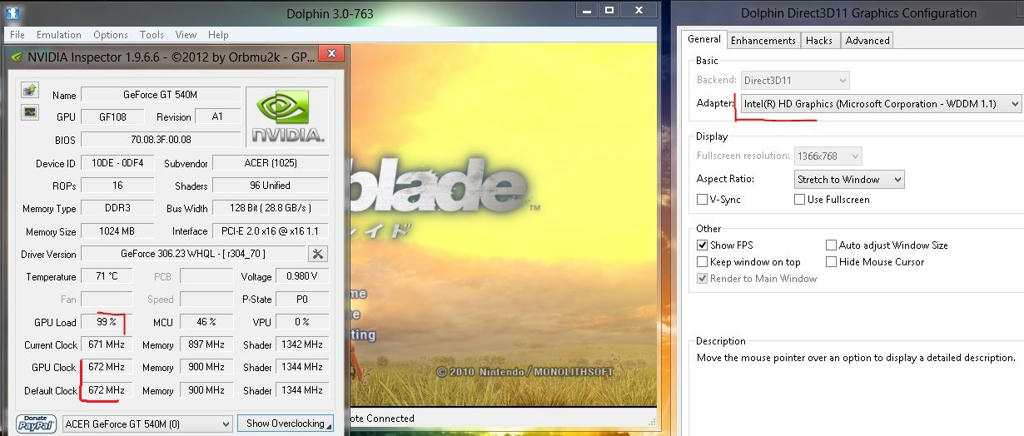This screenshot has width=1024, height=436.
Task: Toggle Keep window on top
Action: pyautogui.click(x=702, y=262)
